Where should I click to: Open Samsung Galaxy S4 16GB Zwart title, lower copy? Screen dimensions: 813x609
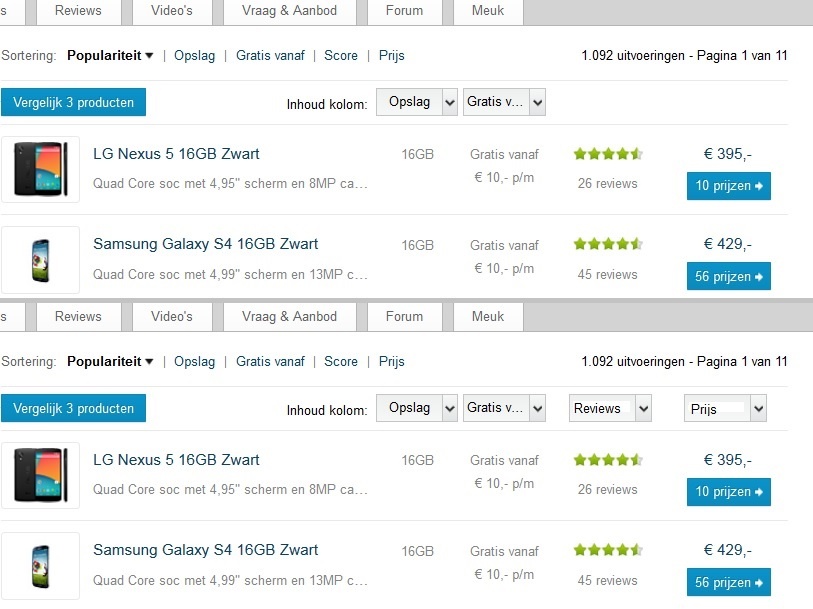pyautogui.click(x=205, y=550)
